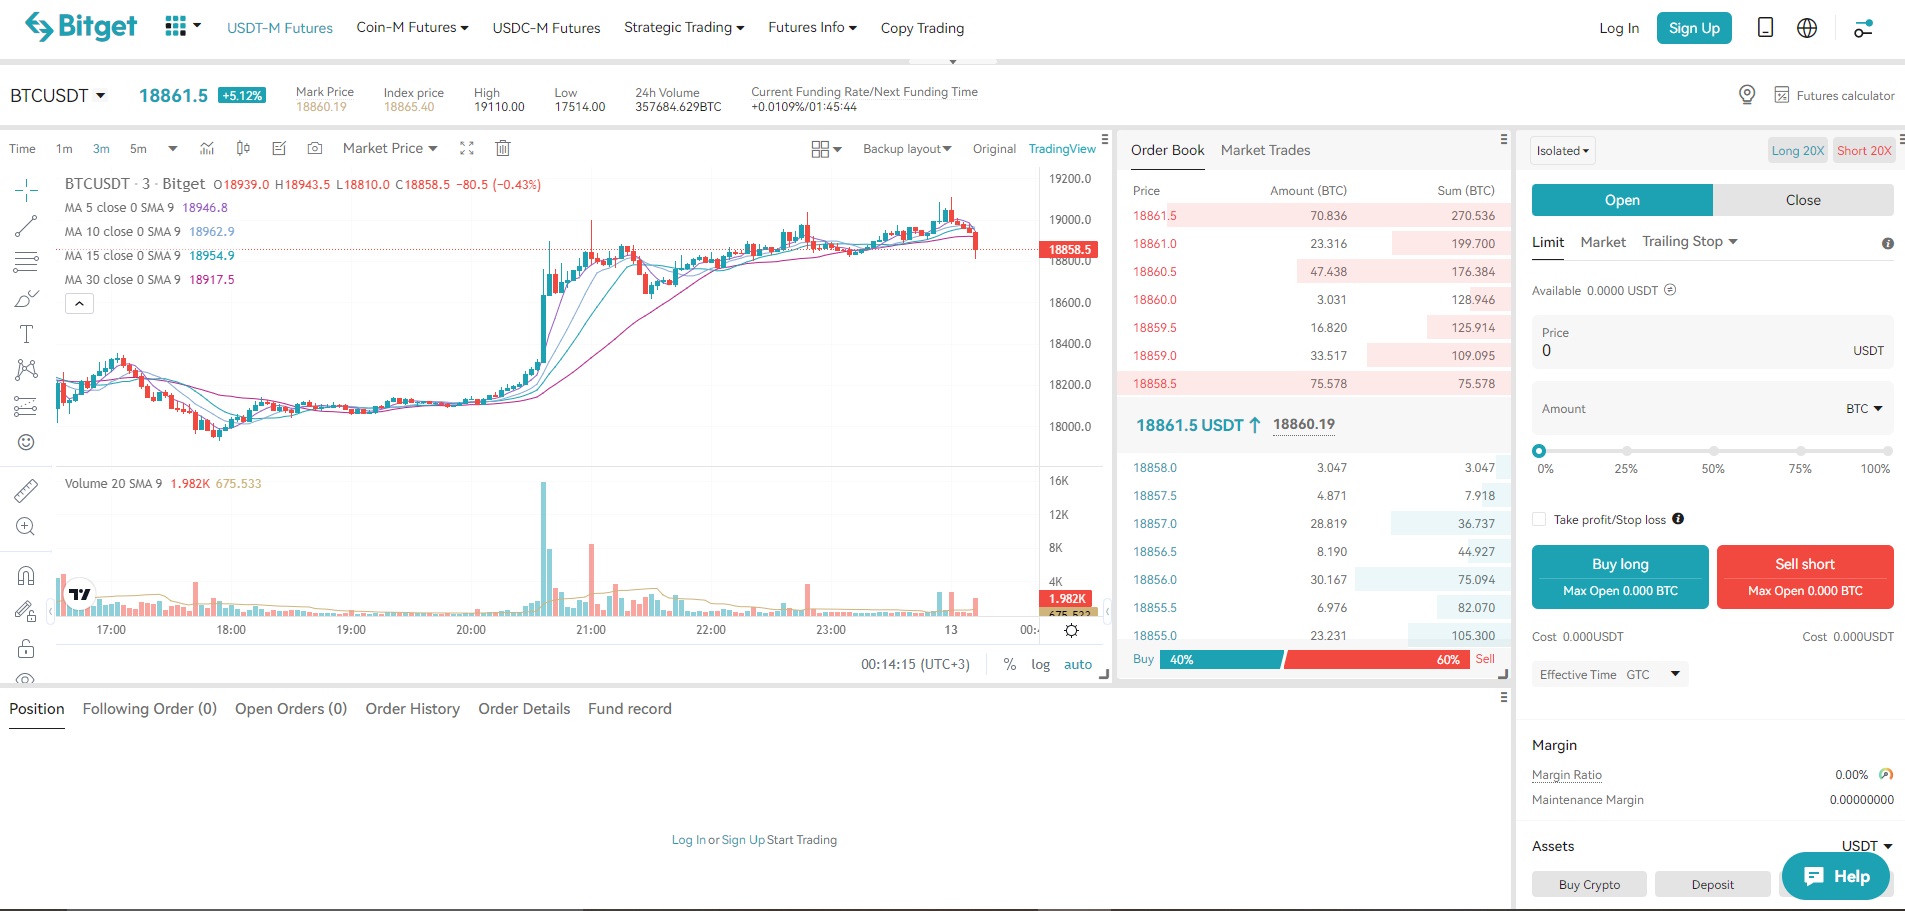Image resolution: width=1905 pixels, height=911 pixels.
Task: Open the Effective Time GTC dropdown
Action: click(x=1610, y=674)
